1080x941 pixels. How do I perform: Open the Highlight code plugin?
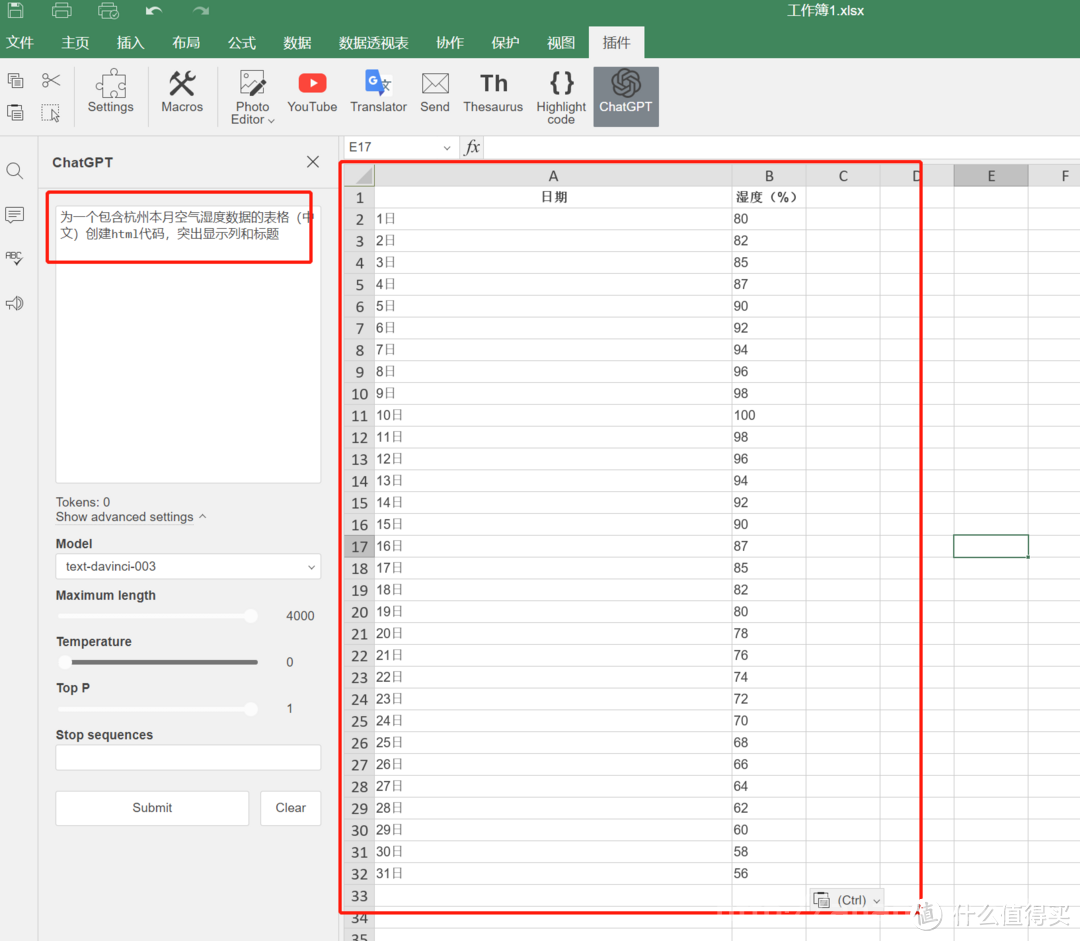click(x=561, y=96)
